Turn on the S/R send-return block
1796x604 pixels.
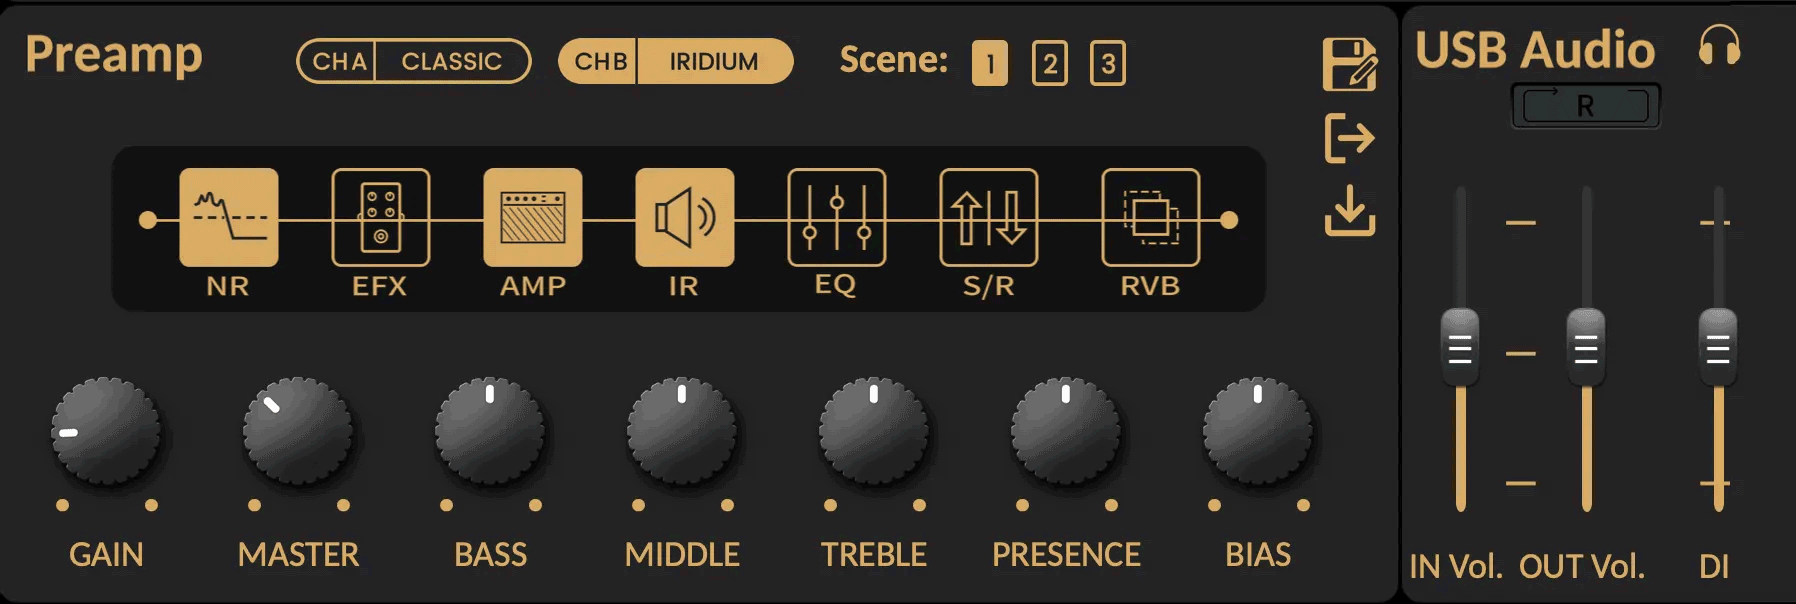click(988, 217)
